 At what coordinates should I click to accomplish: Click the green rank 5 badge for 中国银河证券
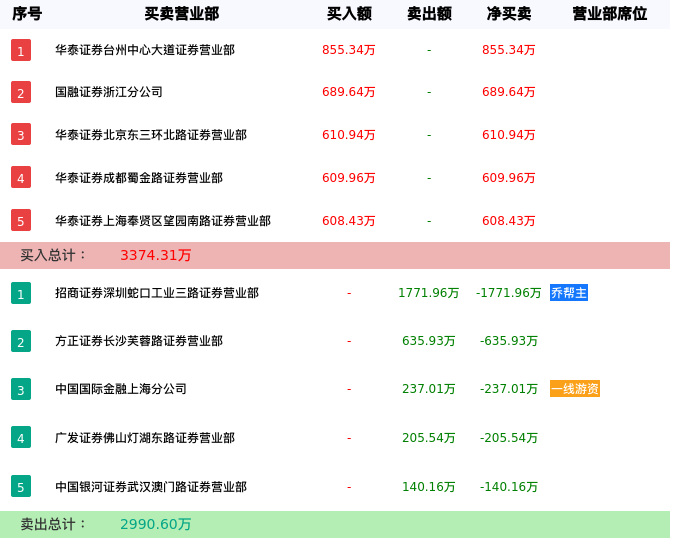pos(21,486)
